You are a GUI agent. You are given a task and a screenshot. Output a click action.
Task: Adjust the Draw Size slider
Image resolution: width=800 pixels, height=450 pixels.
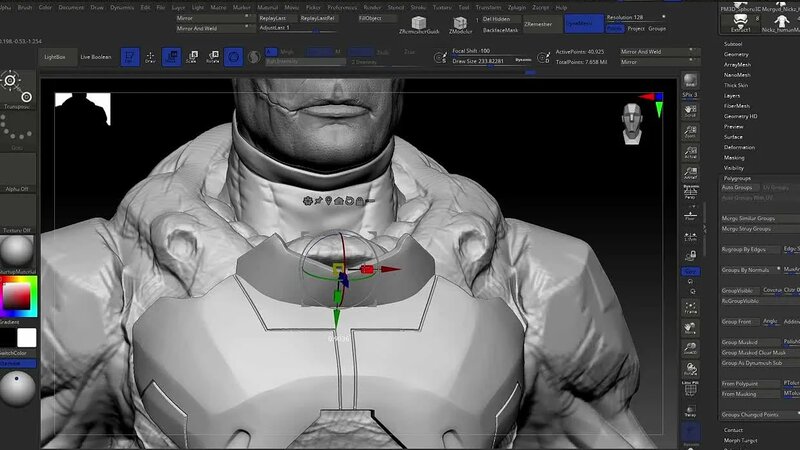tap(491, 61)
